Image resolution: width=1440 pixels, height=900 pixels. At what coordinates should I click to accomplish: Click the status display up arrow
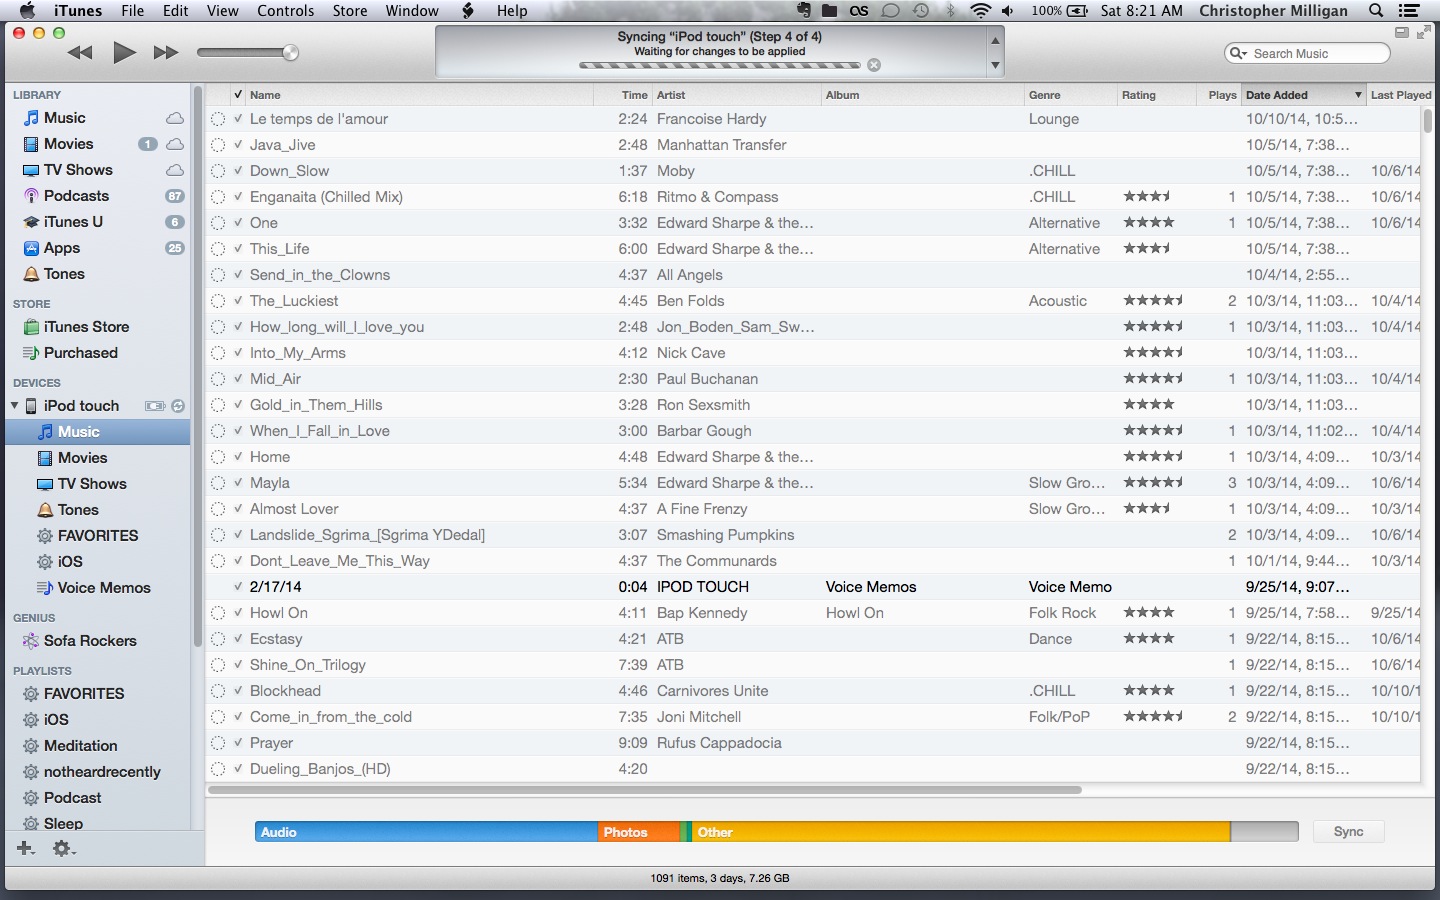click(x=995, y=40)
